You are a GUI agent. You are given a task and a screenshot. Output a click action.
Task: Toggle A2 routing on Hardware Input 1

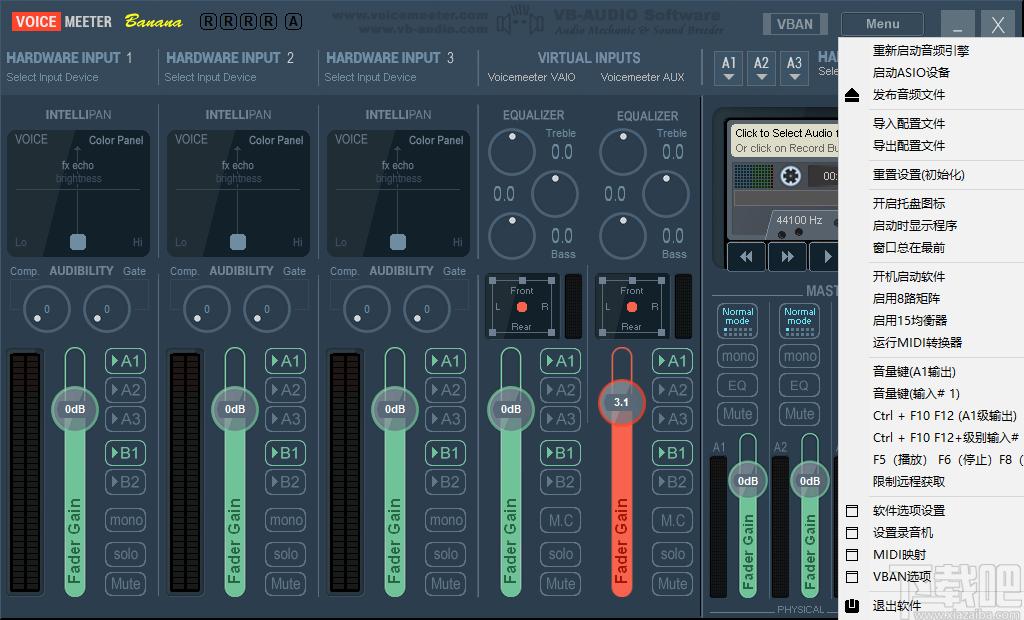click(x=125, y=390)
